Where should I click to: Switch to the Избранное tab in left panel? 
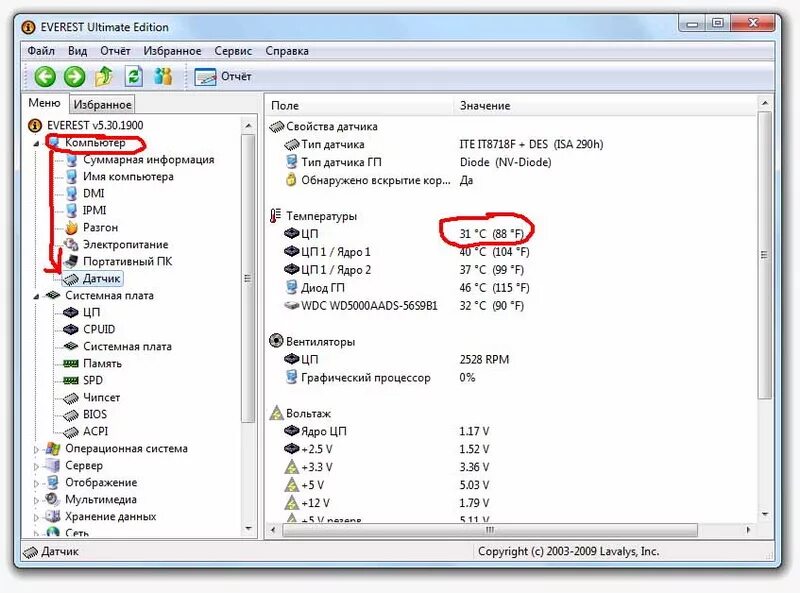[102, 105]
